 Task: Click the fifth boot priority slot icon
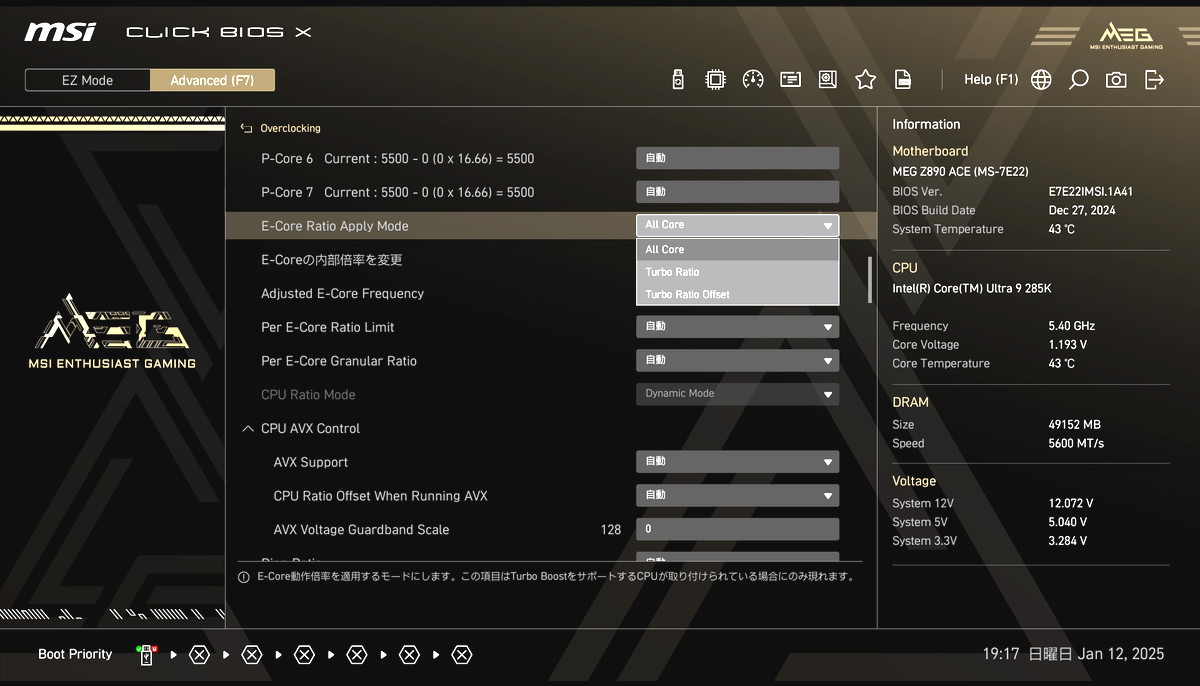coord(357,655)
